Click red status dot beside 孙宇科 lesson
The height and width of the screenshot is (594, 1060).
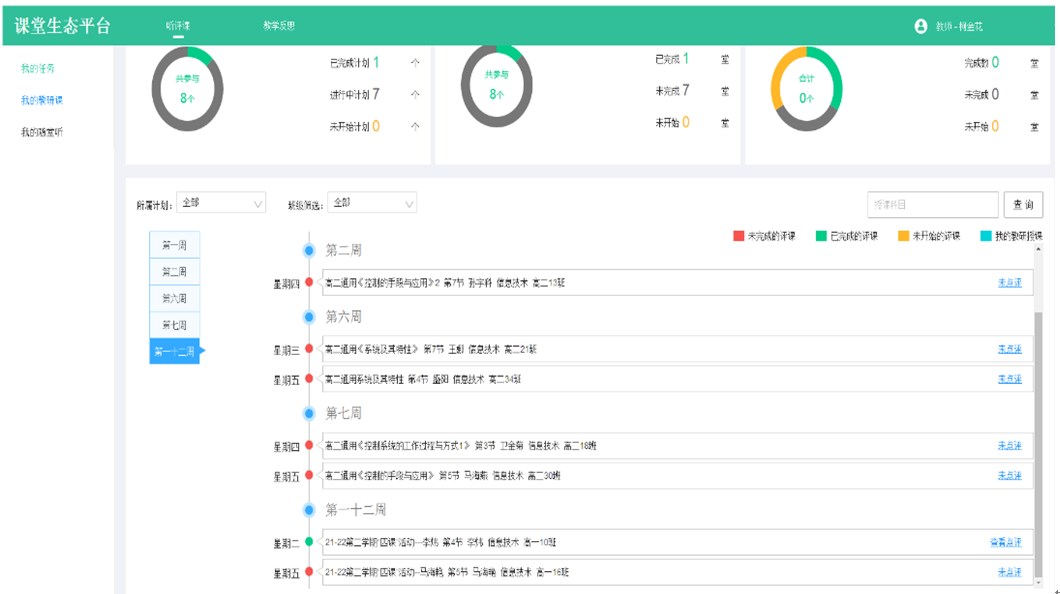coord(309,283)
